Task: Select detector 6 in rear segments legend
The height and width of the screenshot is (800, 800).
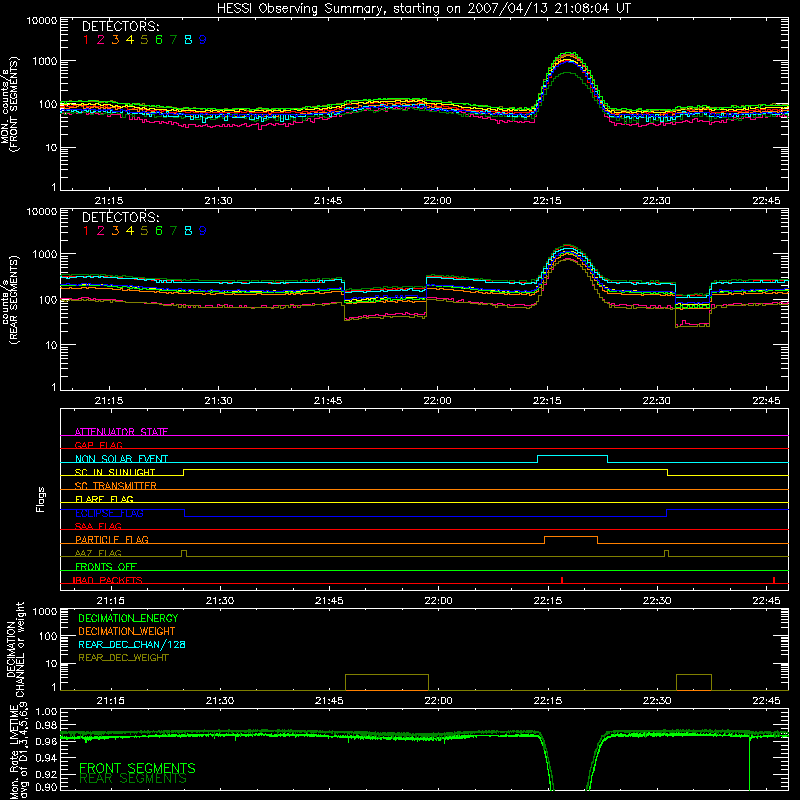Action: click(159, 231)
